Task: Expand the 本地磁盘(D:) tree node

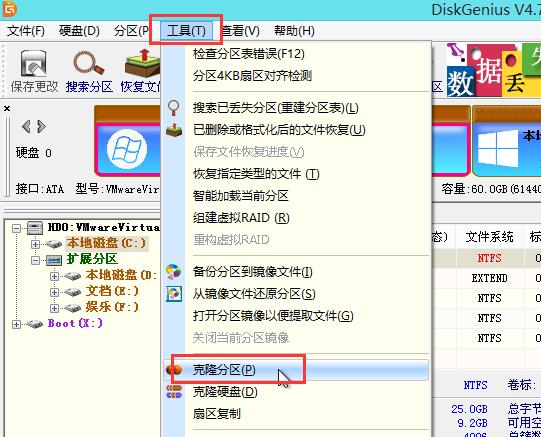Action: [54, 276]
